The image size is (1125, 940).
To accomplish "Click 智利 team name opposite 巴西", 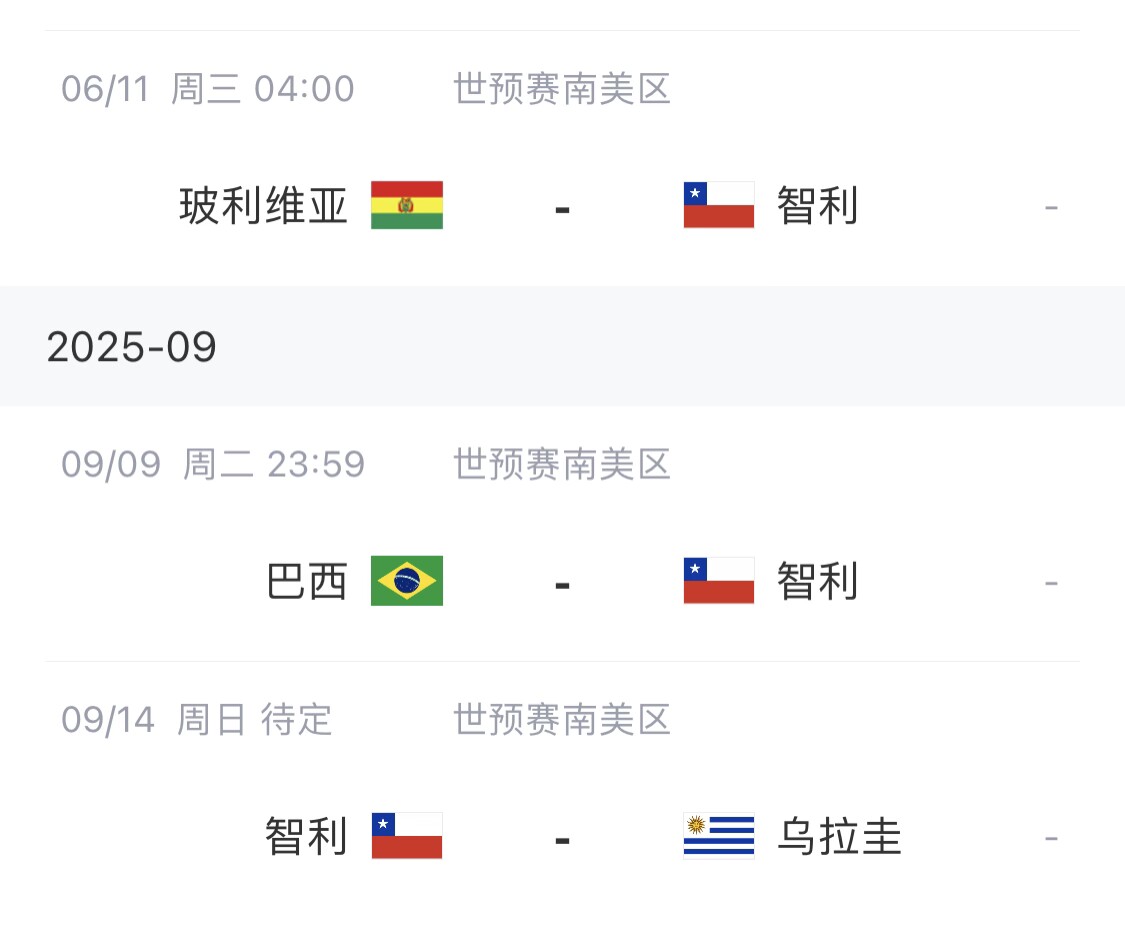I will 817,582.
